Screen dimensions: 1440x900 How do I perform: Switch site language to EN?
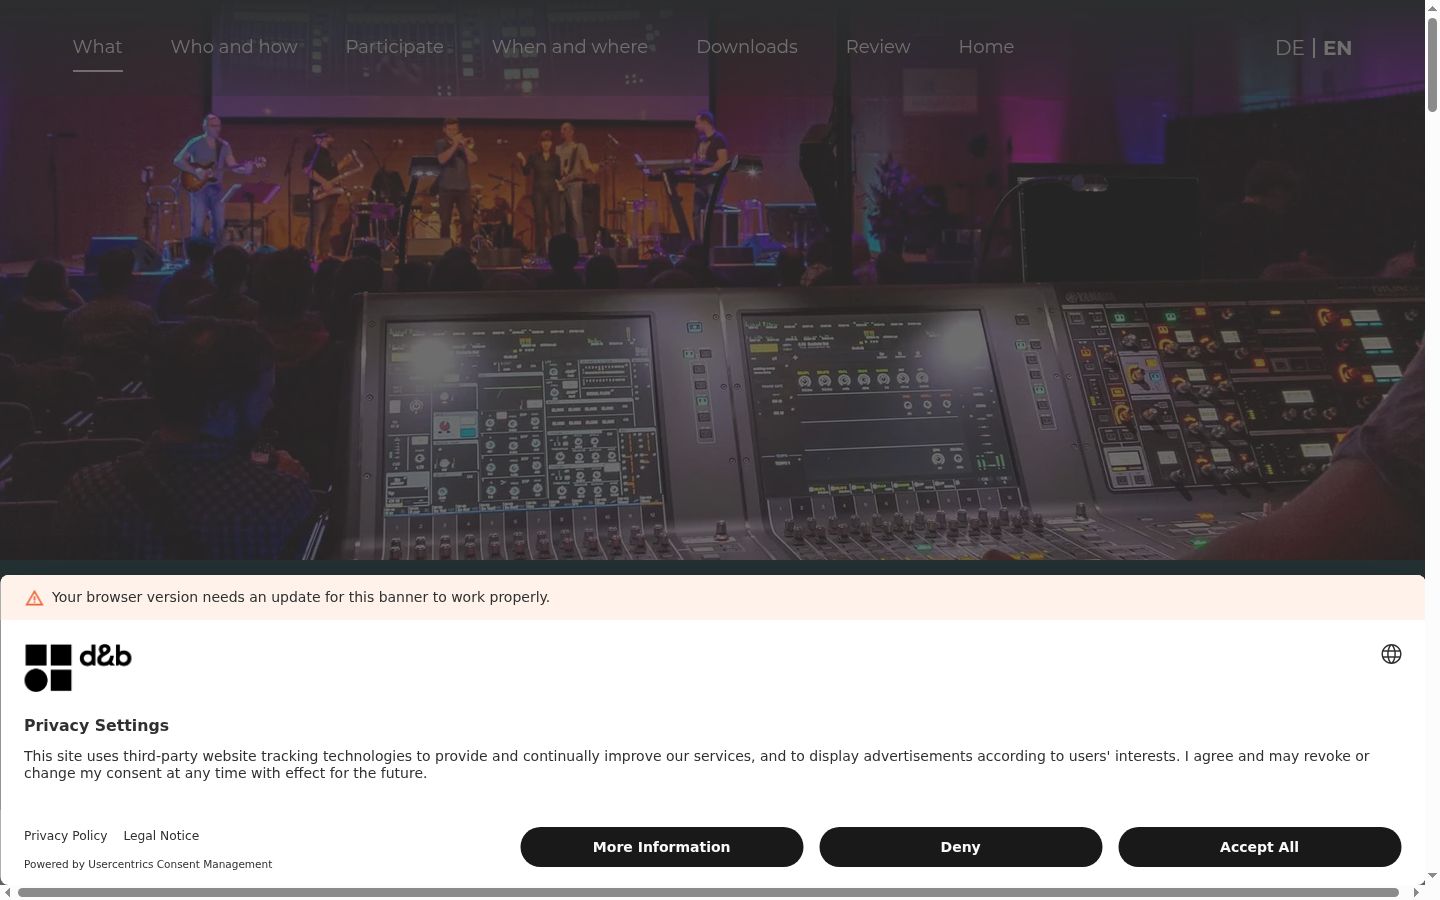pos(1337,48)
